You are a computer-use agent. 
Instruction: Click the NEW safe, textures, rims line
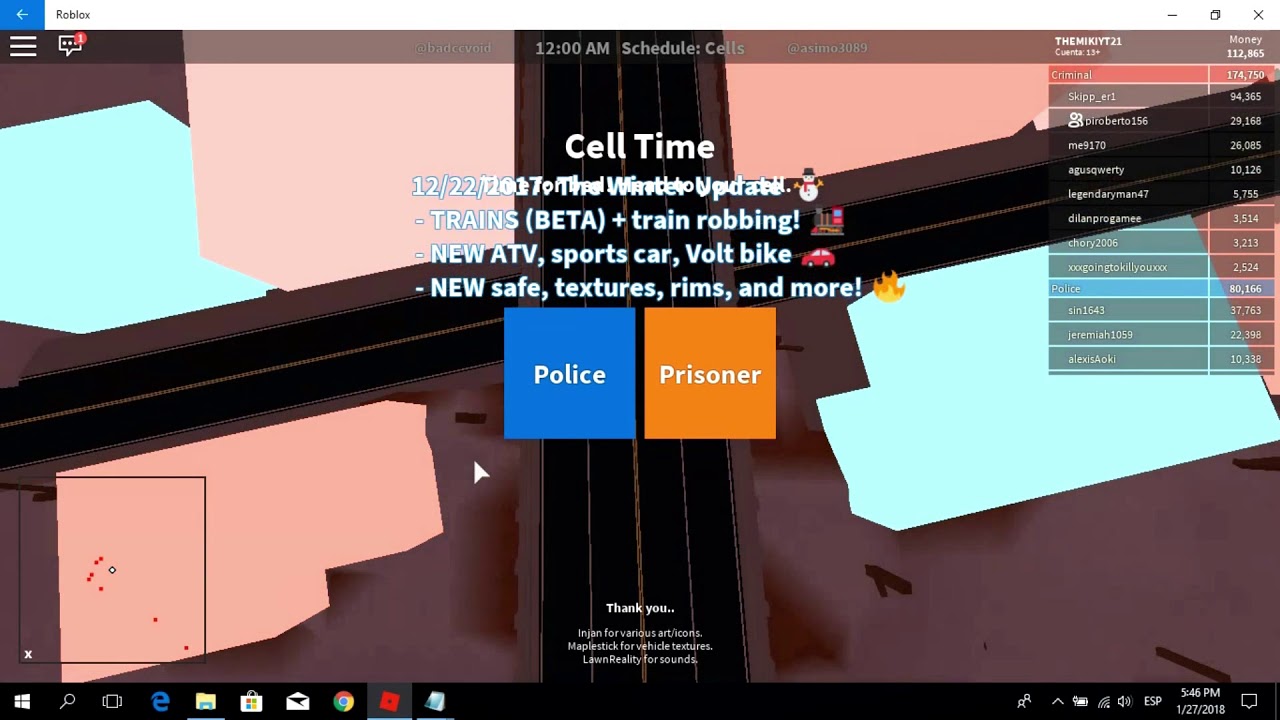[660, 288]
